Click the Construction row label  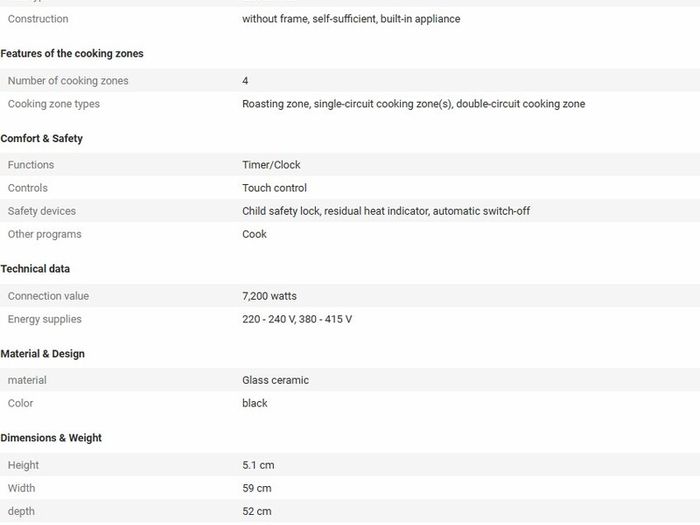(38, 19)
